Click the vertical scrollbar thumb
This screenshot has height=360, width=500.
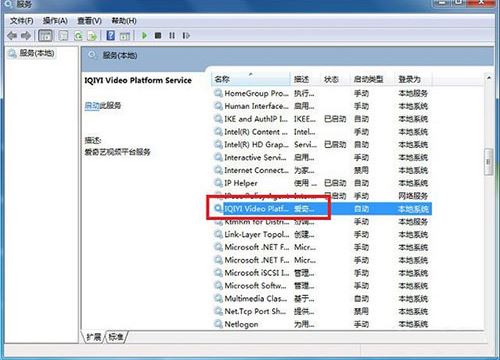click(488, 162)
